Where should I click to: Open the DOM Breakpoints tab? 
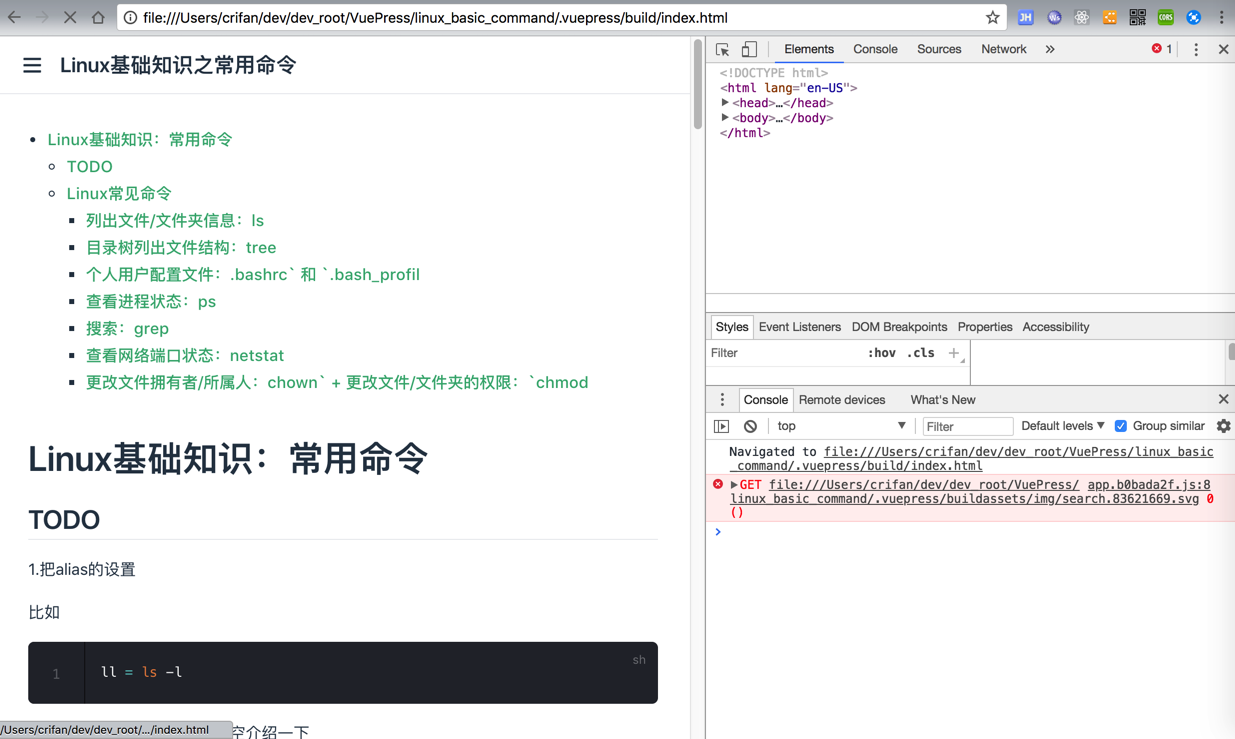coord(899,327)
